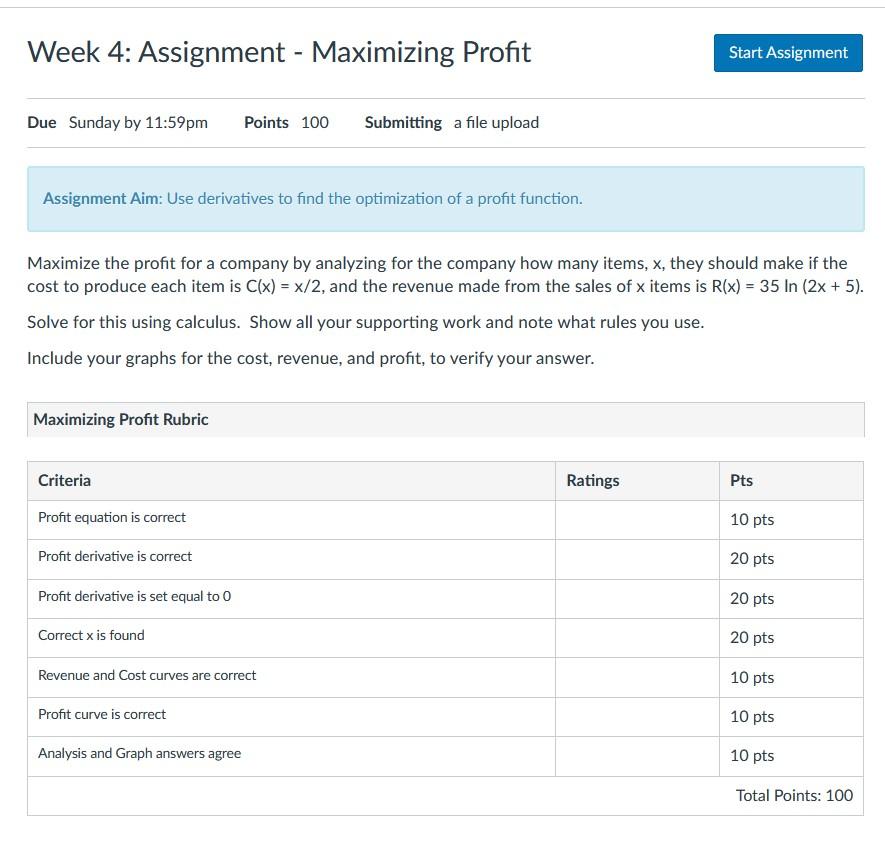Select the Due Sunday by 11:59pm text
885x842 pixels.
click(123, 122)
